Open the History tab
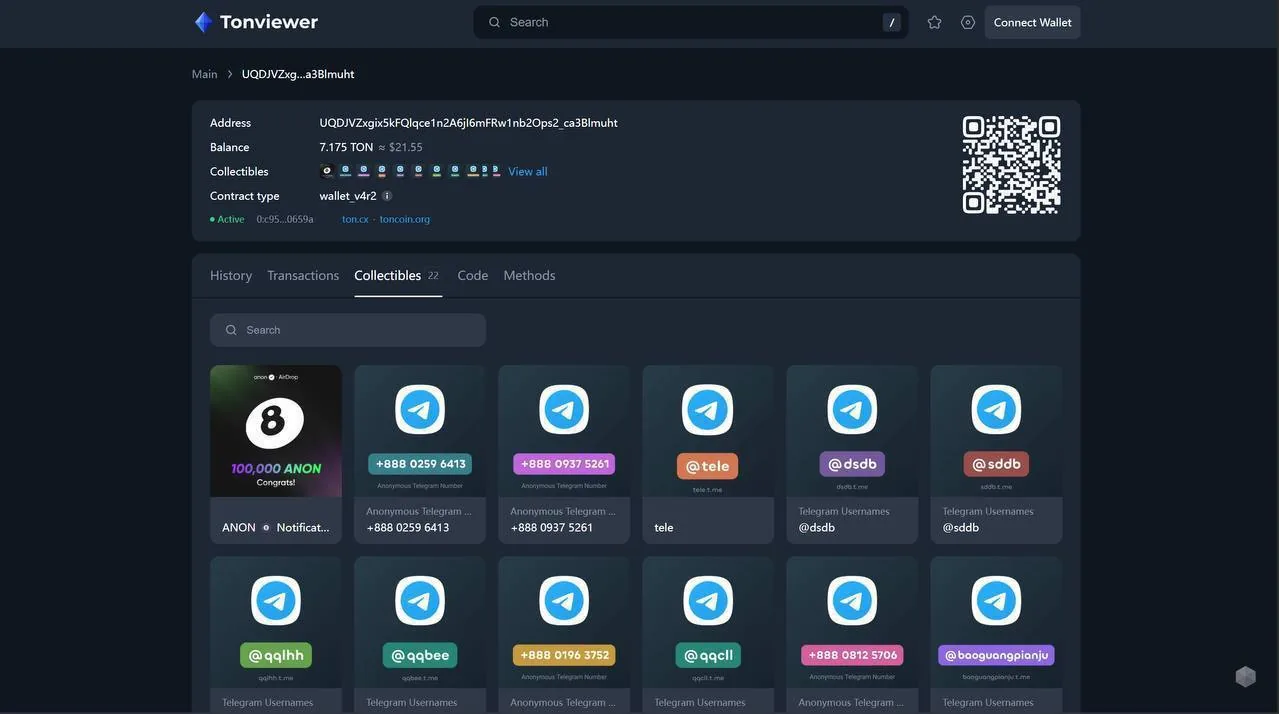 tap(231, 275)
